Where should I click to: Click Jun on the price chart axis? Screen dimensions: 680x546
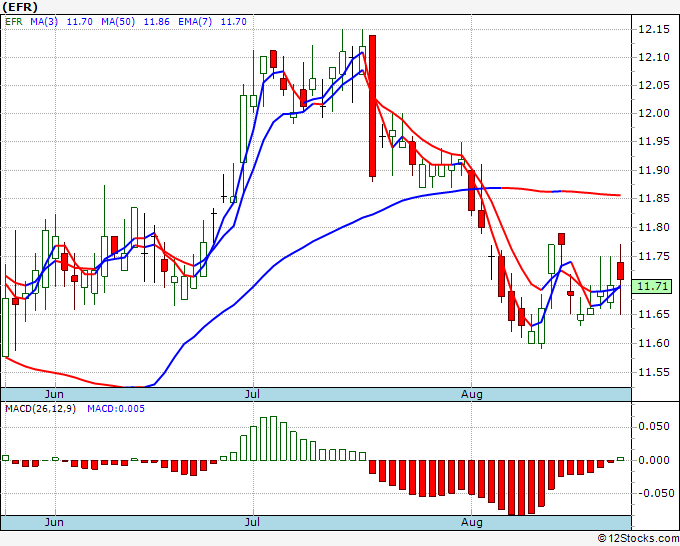coord(54,394)
